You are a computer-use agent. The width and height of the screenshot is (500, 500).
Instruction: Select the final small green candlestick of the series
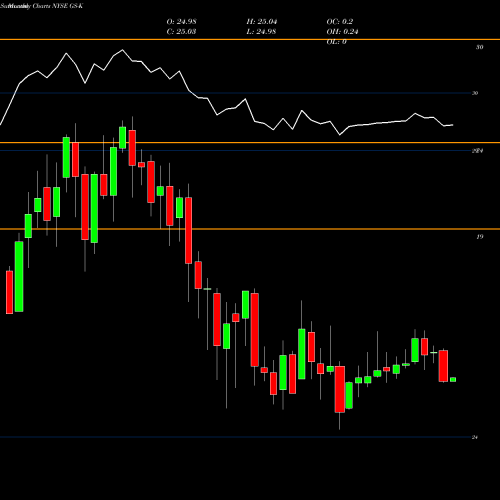453,379
